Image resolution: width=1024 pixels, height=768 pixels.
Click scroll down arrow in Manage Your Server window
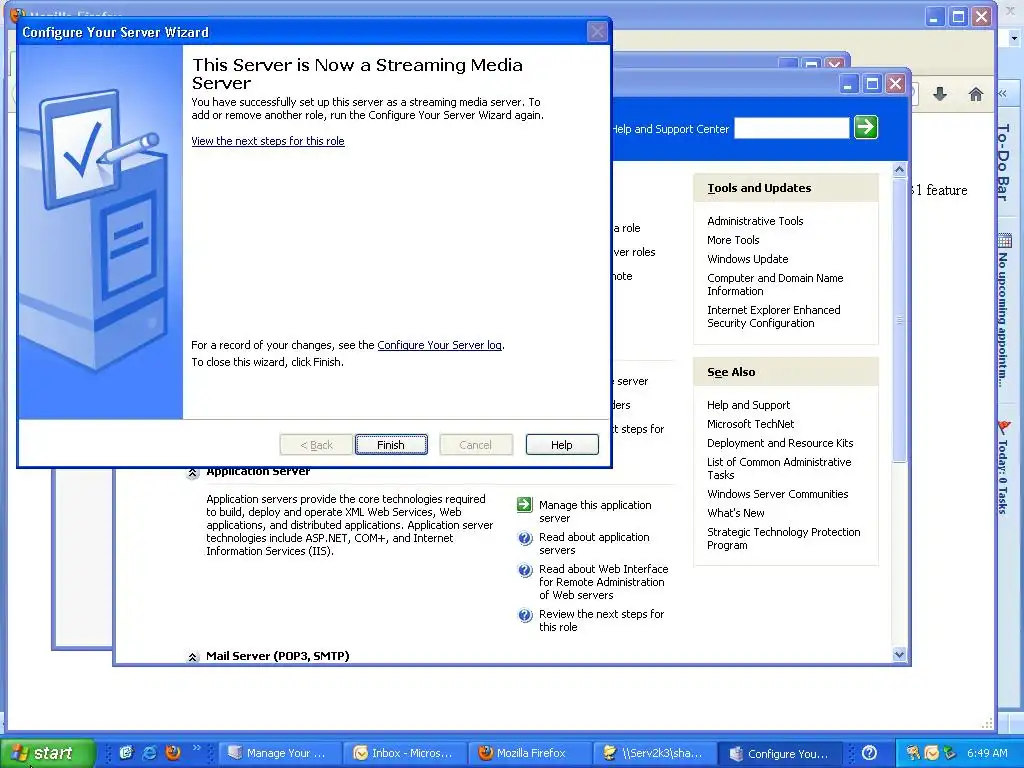point(899,654)
